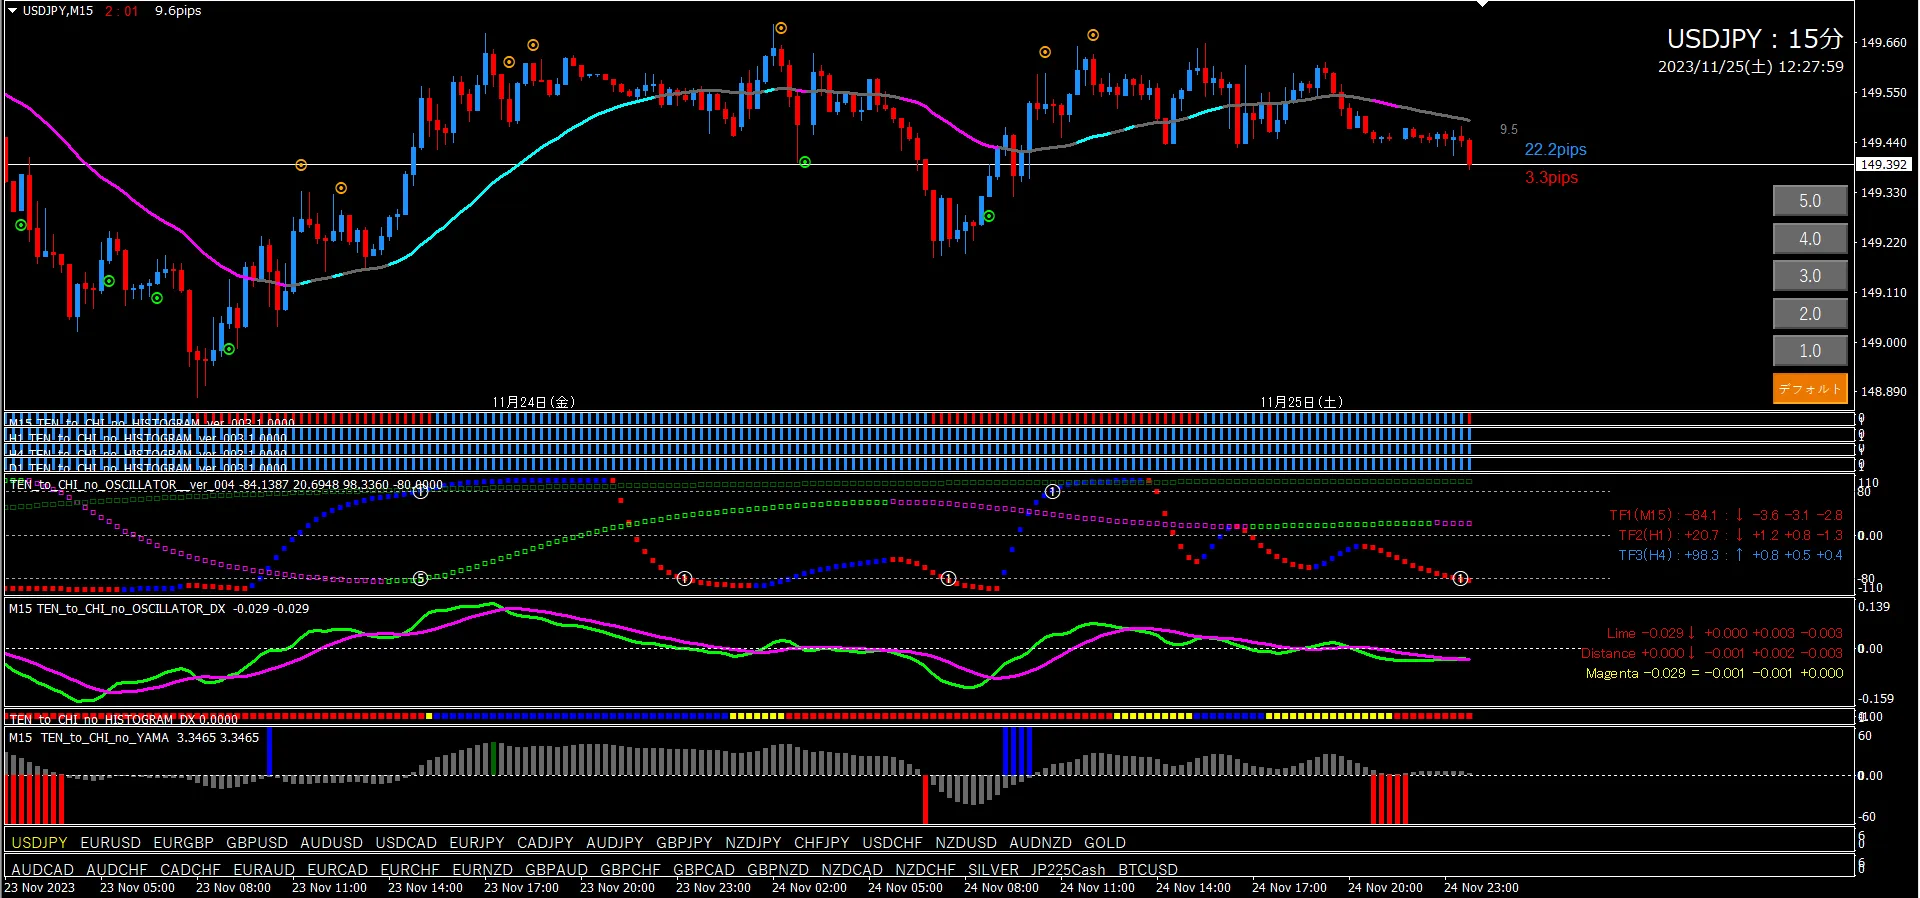
Task: Switch the chart to EURGBP
Action: pos(183,843)
